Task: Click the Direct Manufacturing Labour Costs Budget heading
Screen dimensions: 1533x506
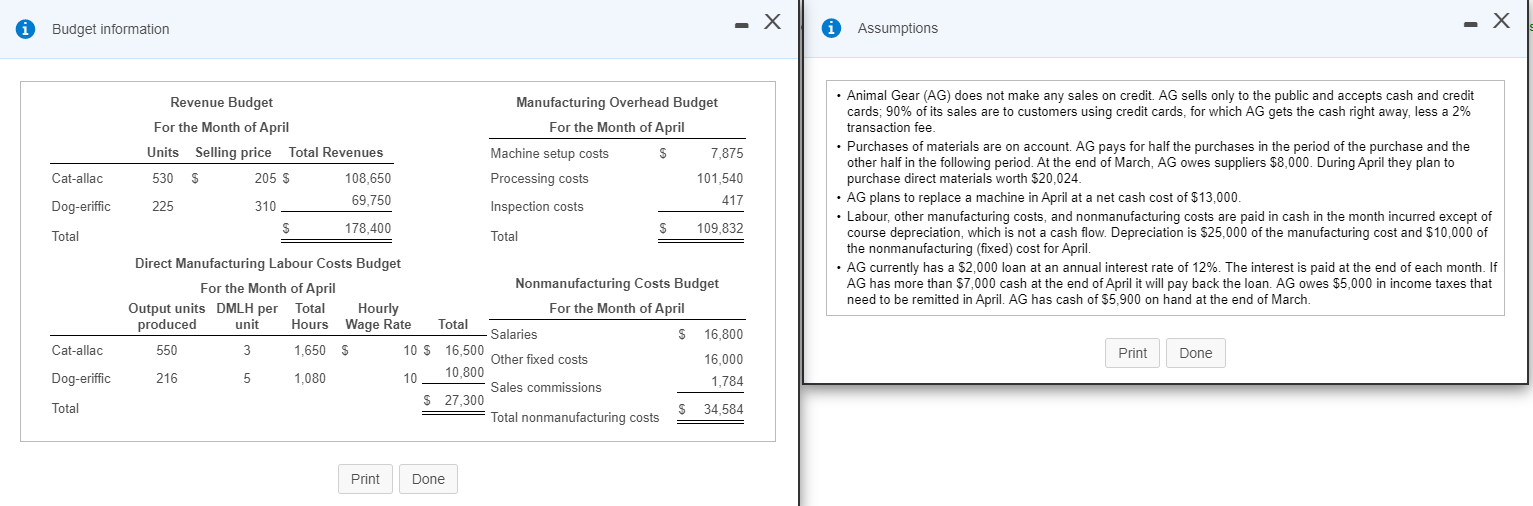Action: click(268, 263)
